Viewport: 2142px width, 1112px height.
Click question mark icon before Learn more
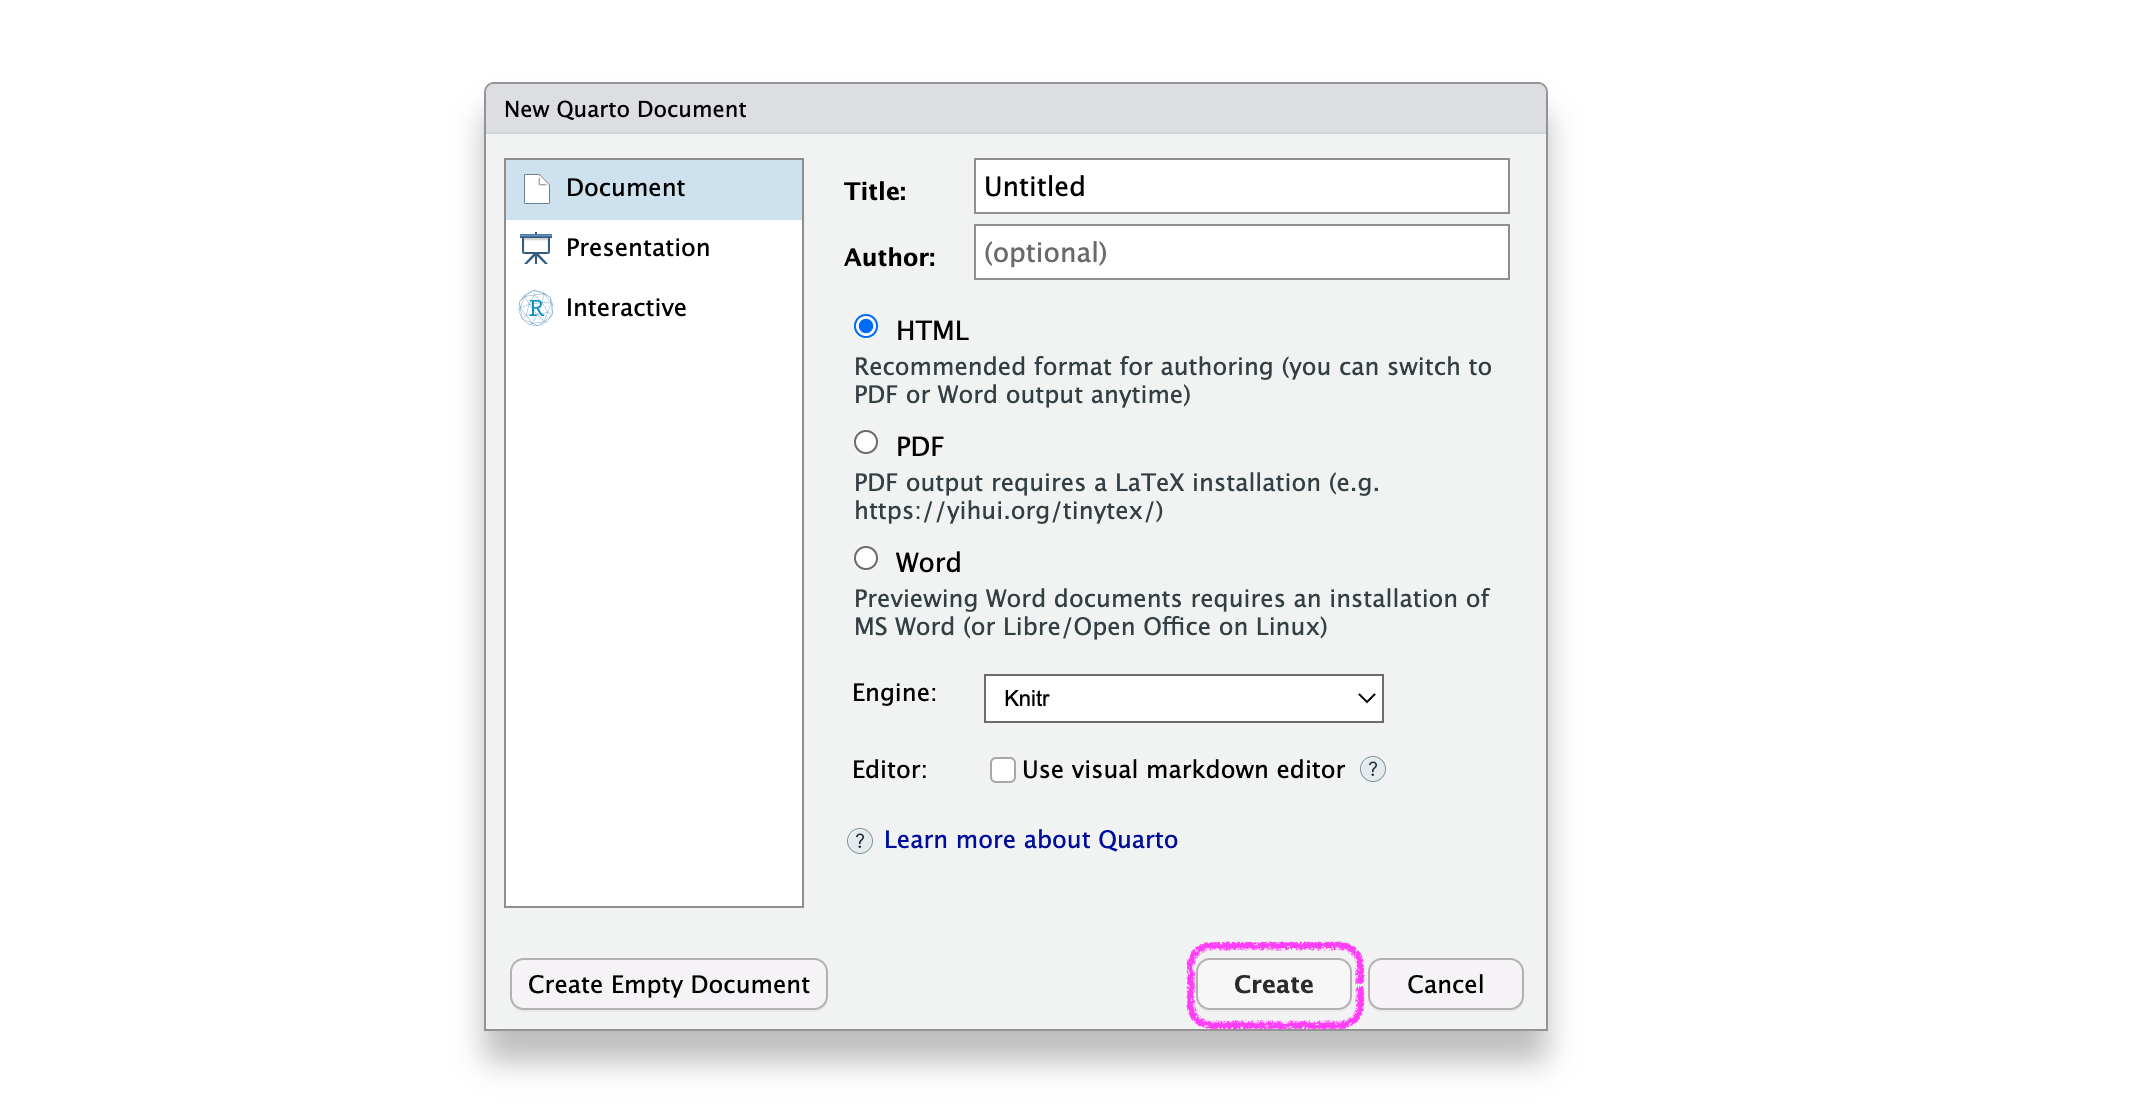pyautogui.click(x=860, y=840)
